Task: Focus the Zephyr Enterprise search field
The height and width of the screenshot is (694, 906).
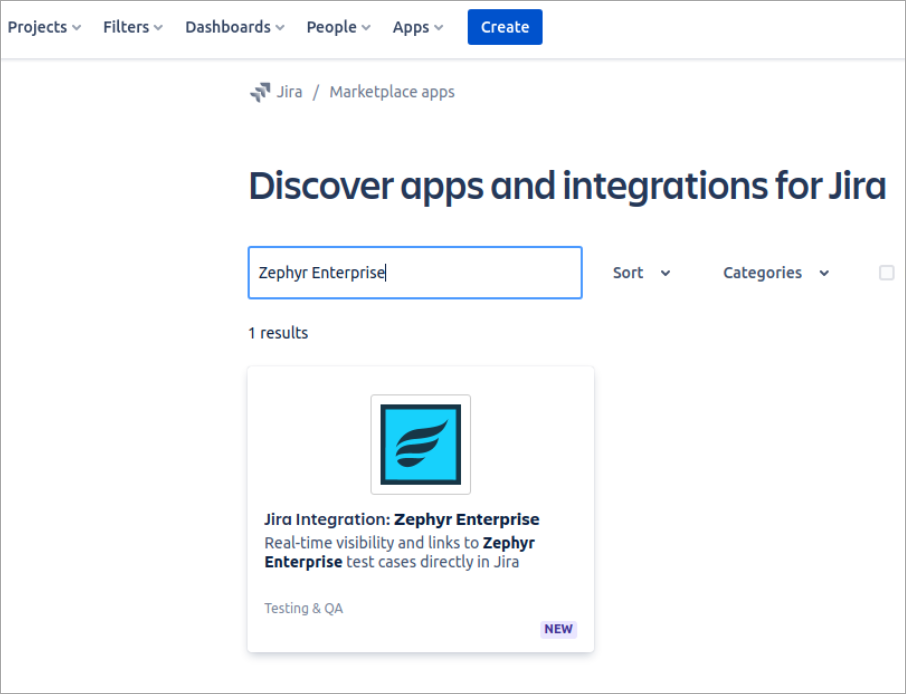Action: [x=414, y=273]
